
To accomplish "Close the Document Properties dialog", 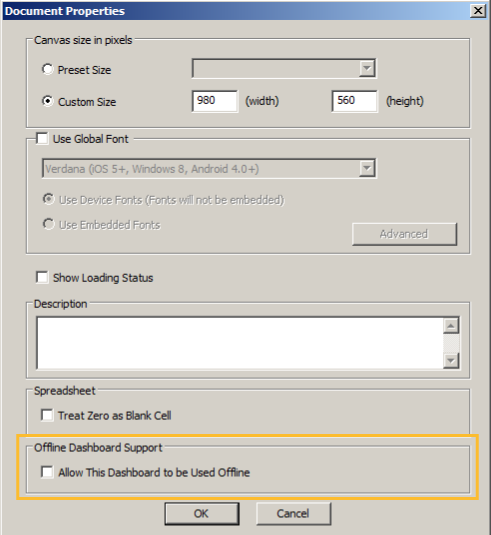I will point(478,11).
